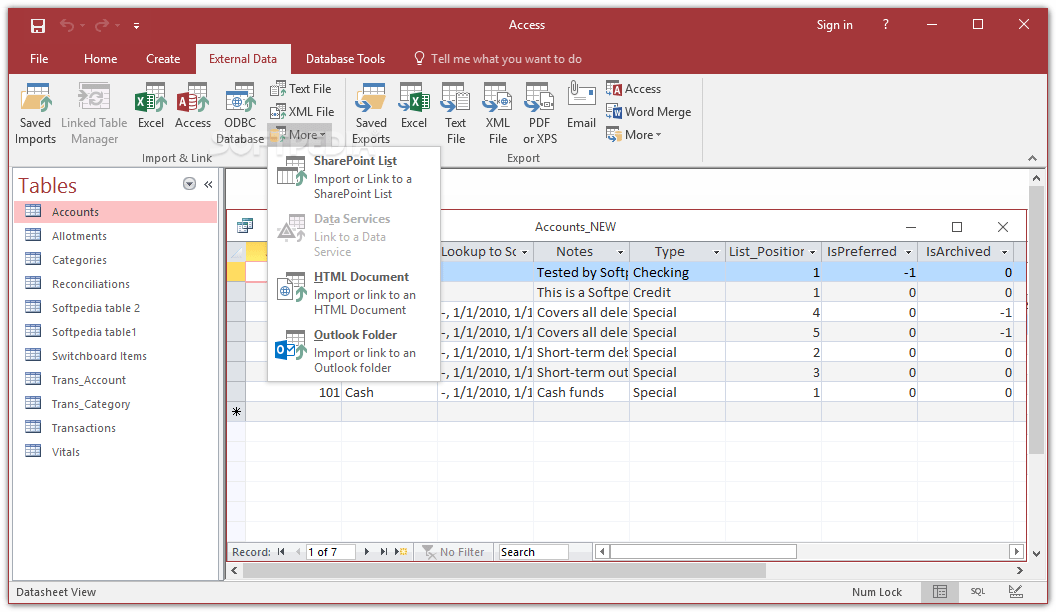Export as PDF or XPS
The height and width of the screenshot is (612, 1056).
[x=540, y=113]
